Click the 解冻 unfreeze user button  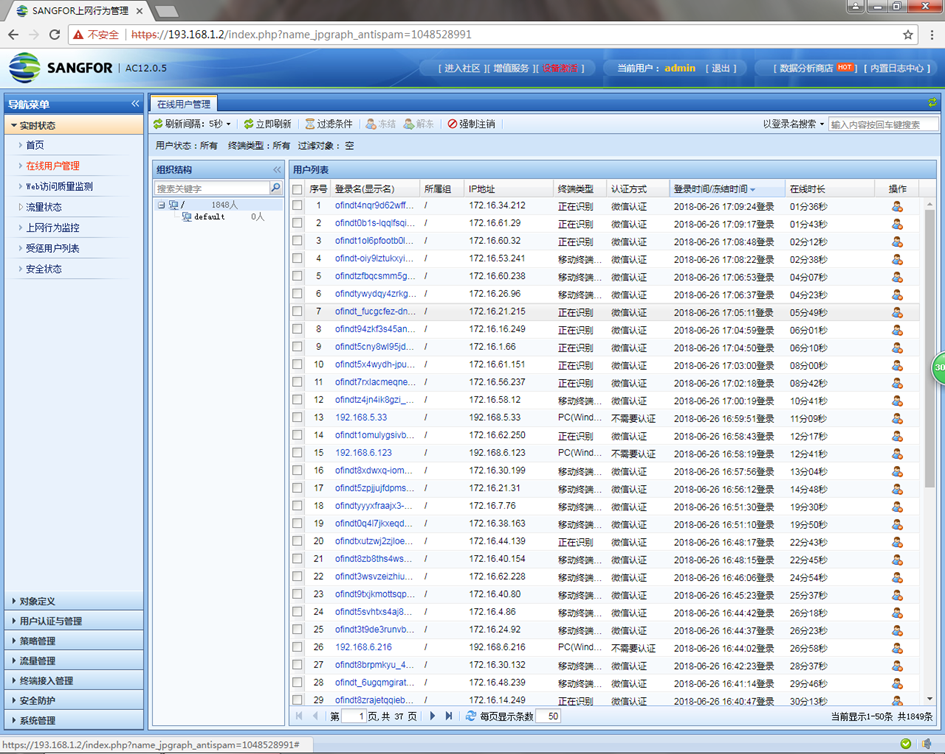[419, 124]
